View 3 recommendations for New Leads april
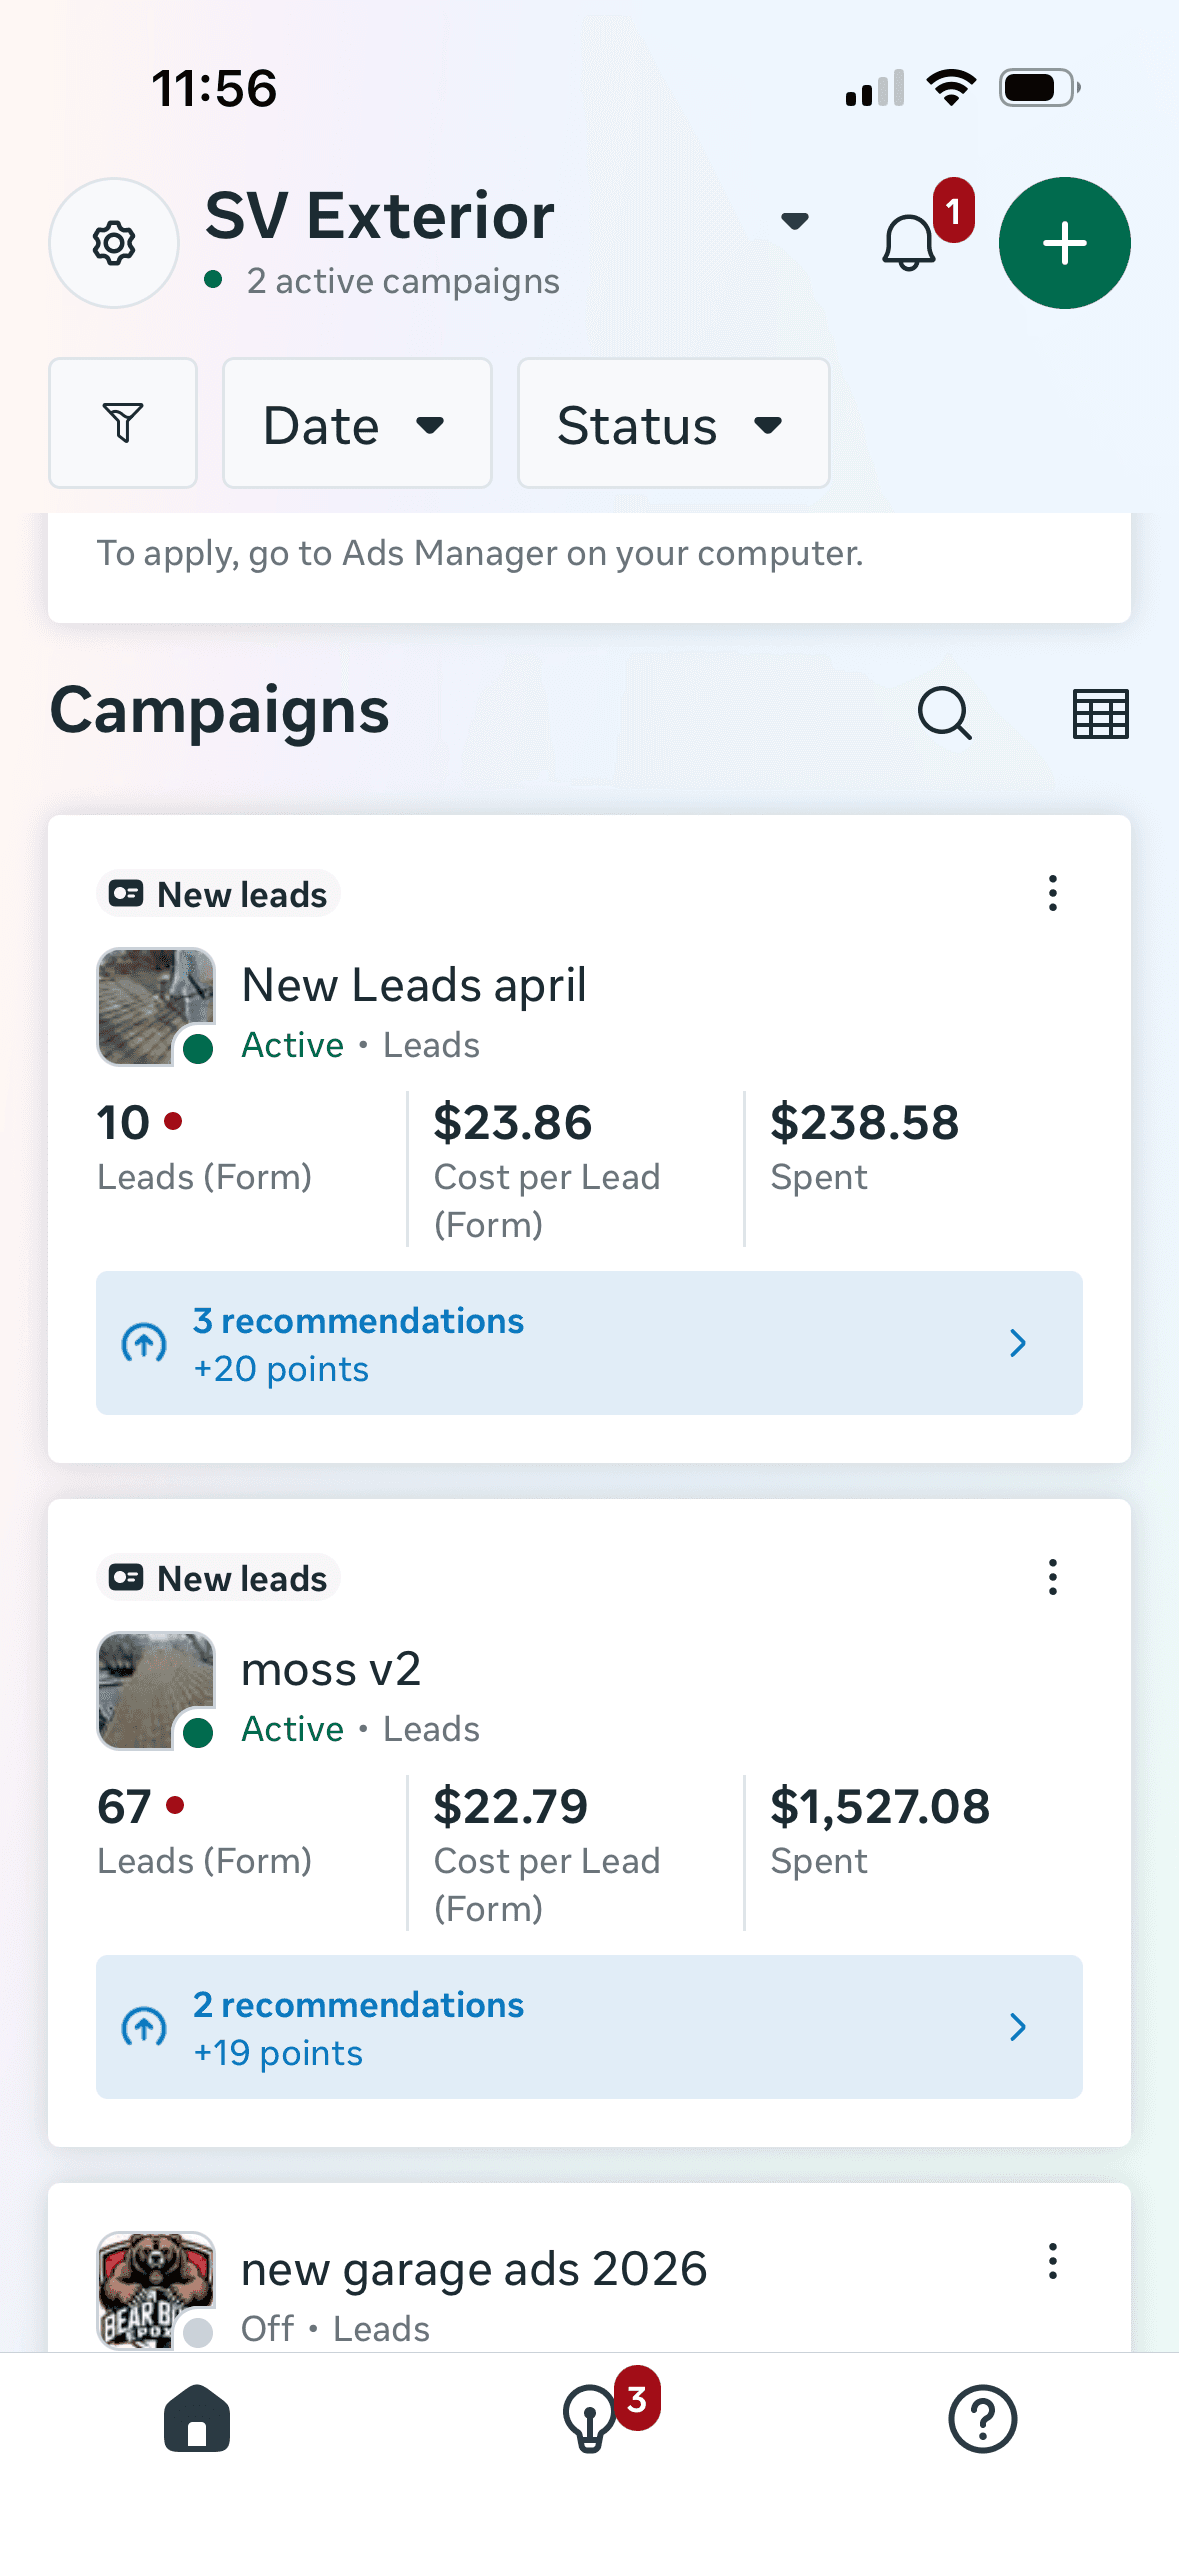This screenshot has height=2556, width=1179. pyautogui.click(x=589, y=1343)
